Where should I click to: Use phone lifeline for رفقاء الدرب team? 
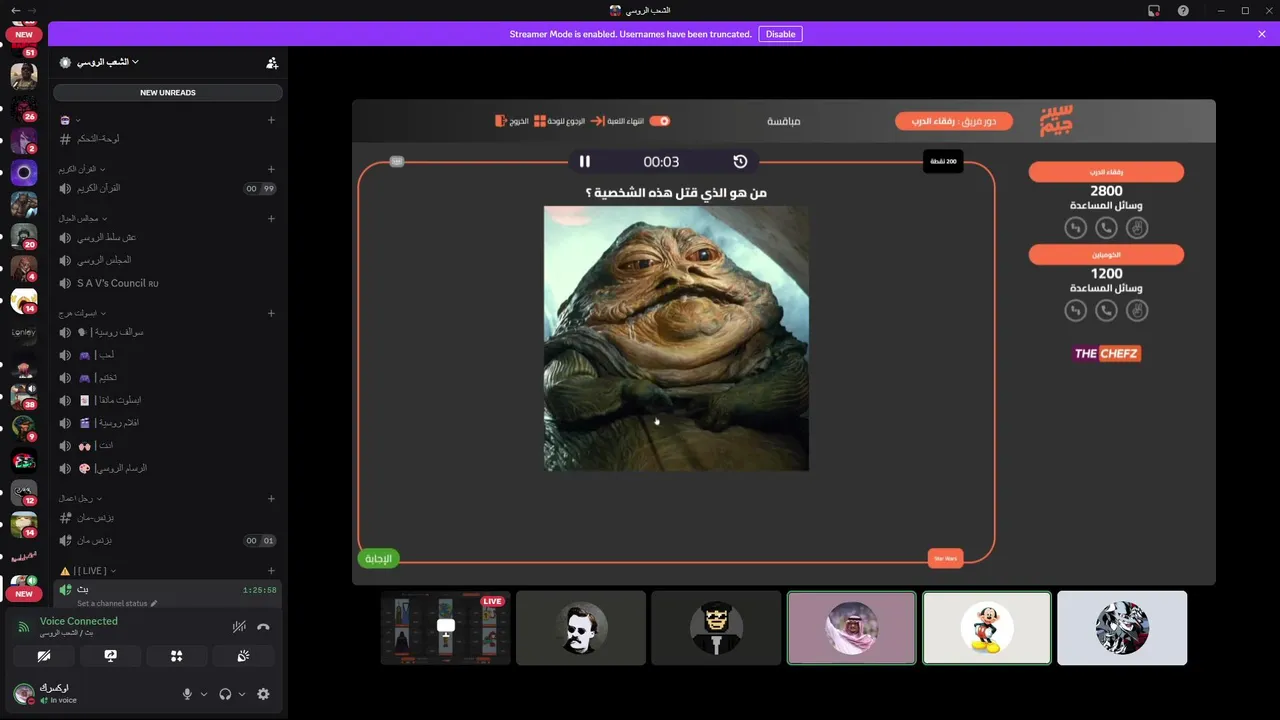[x=1106, y=228]
